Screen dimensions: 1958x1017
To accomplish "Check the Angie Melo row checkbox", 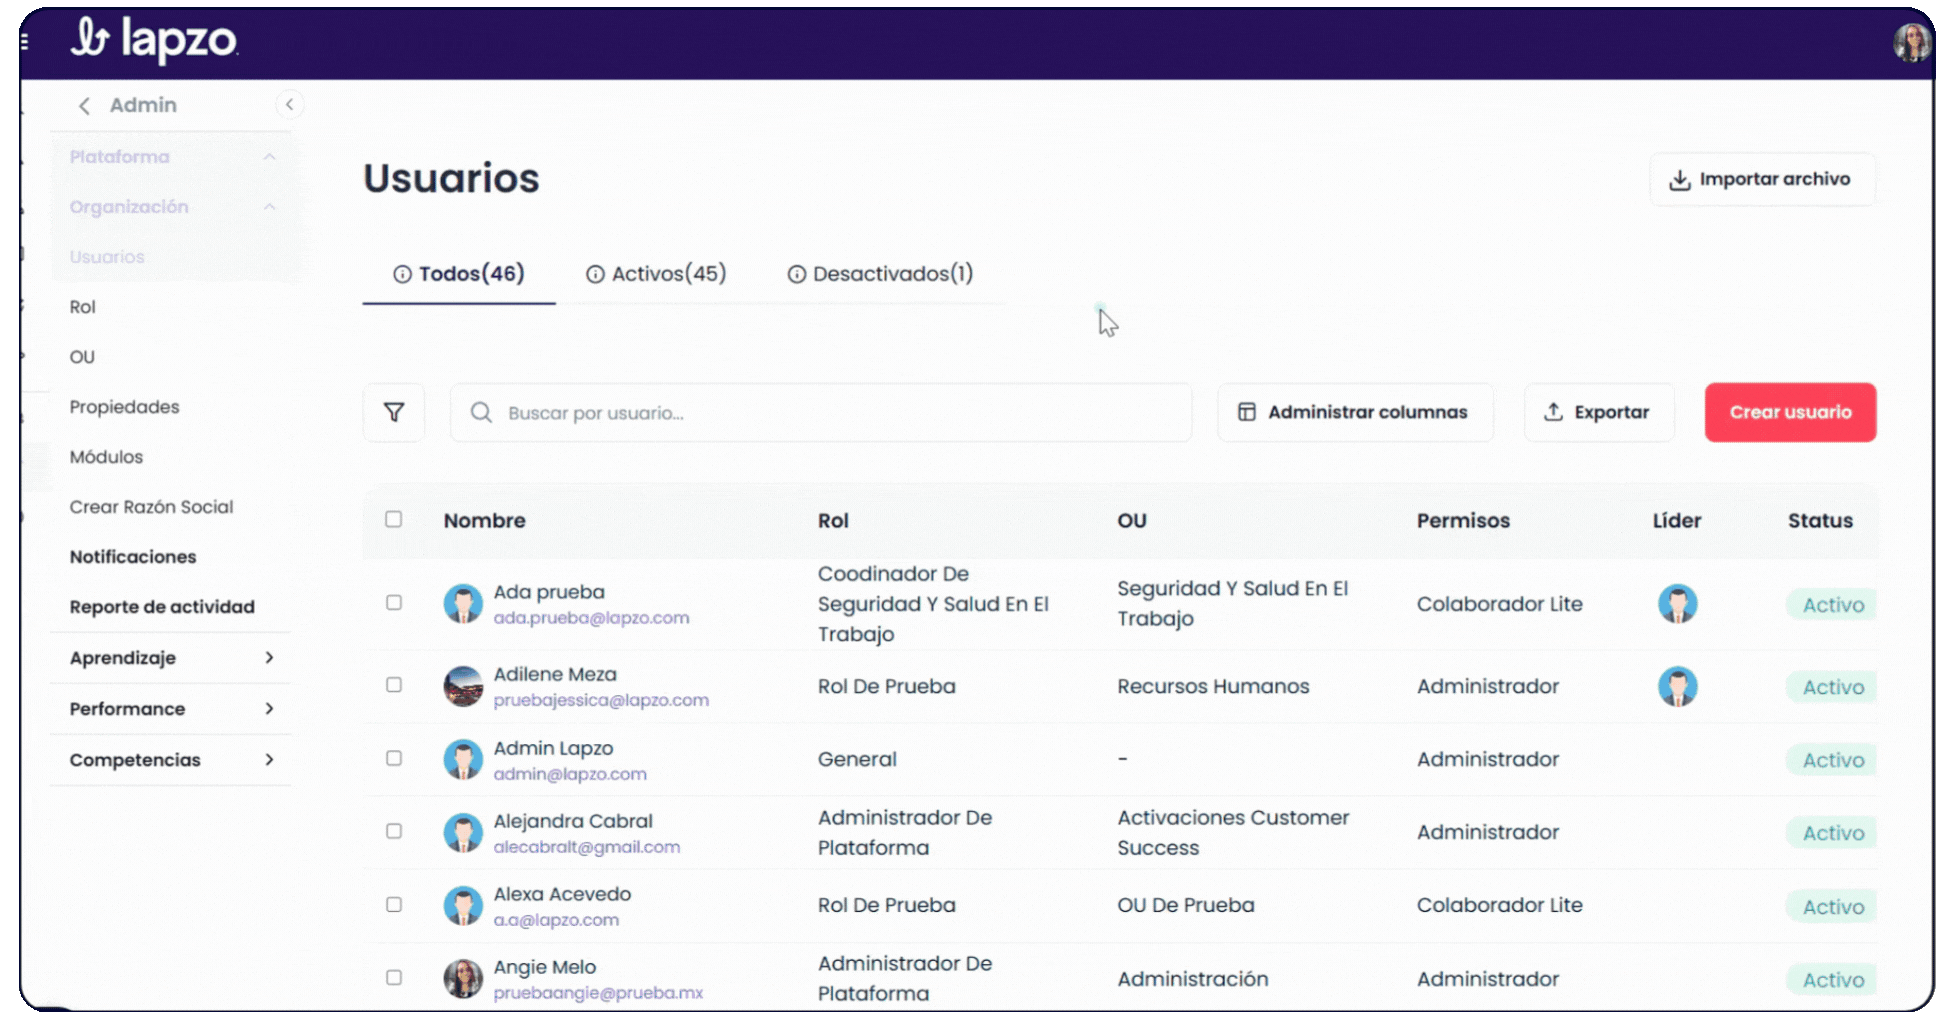I will click(x=393, y=977).
